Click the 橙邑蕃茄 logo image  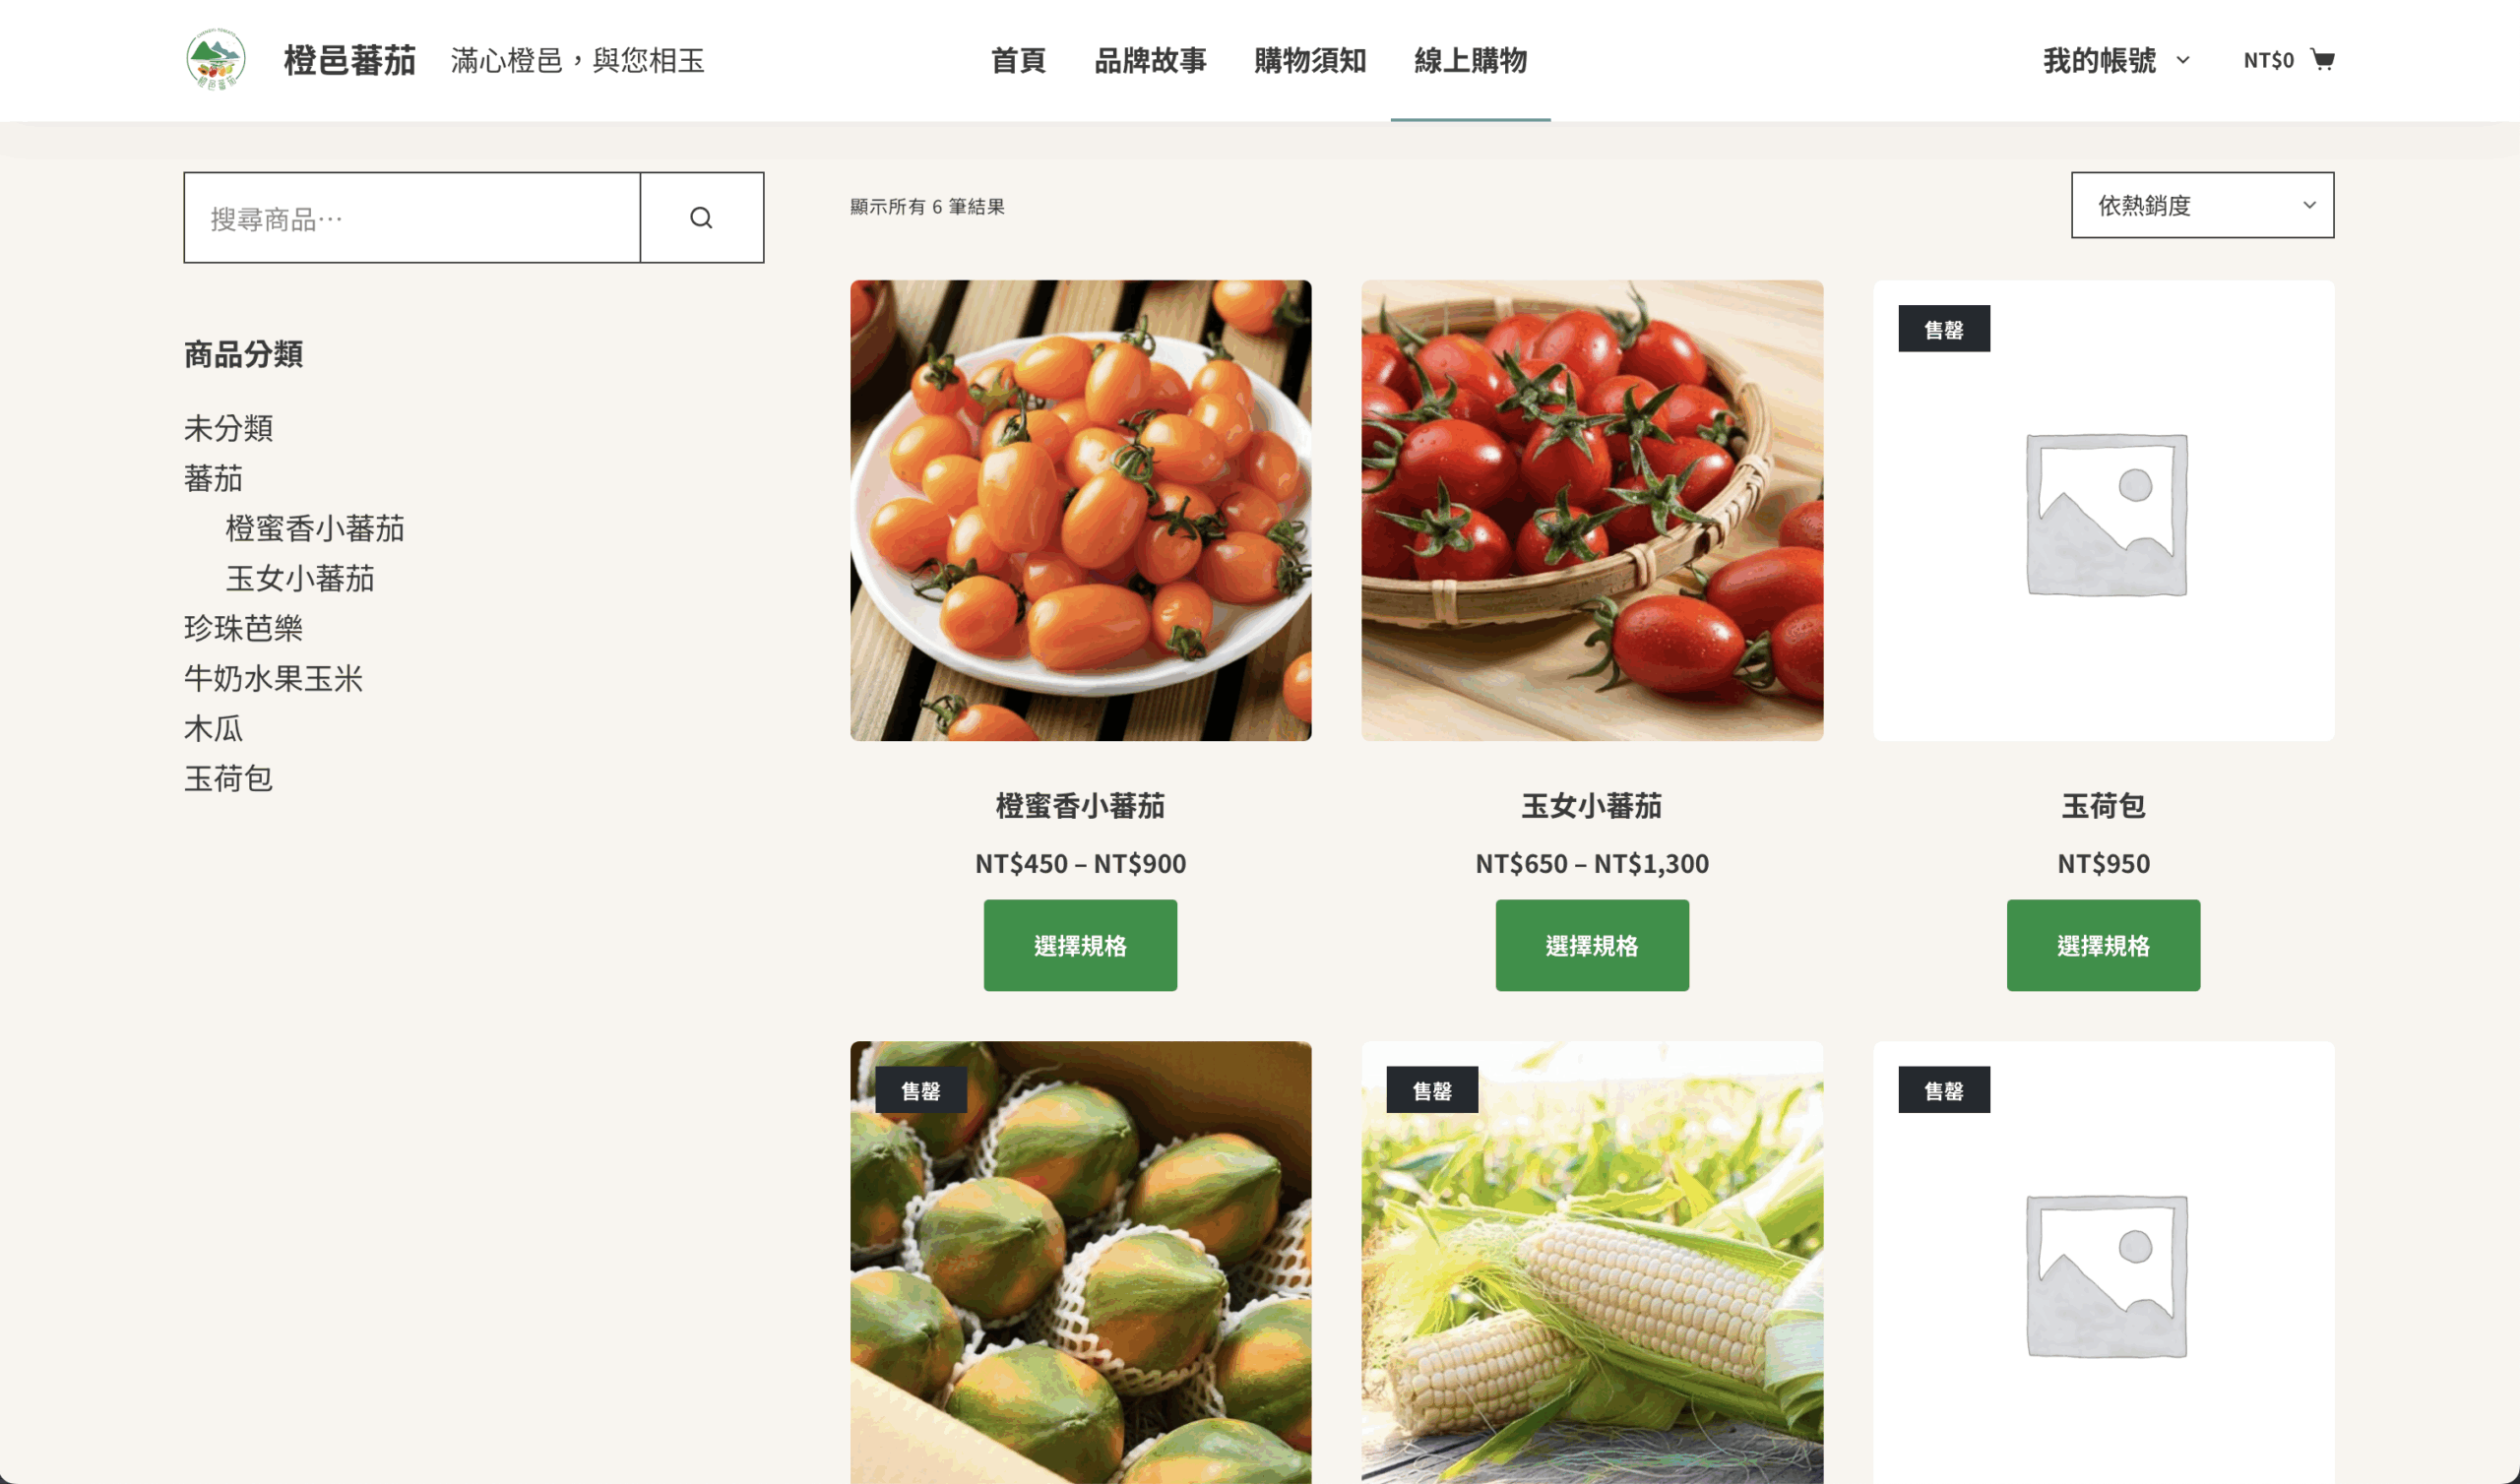pyautogui.click(x=216, y=60)
